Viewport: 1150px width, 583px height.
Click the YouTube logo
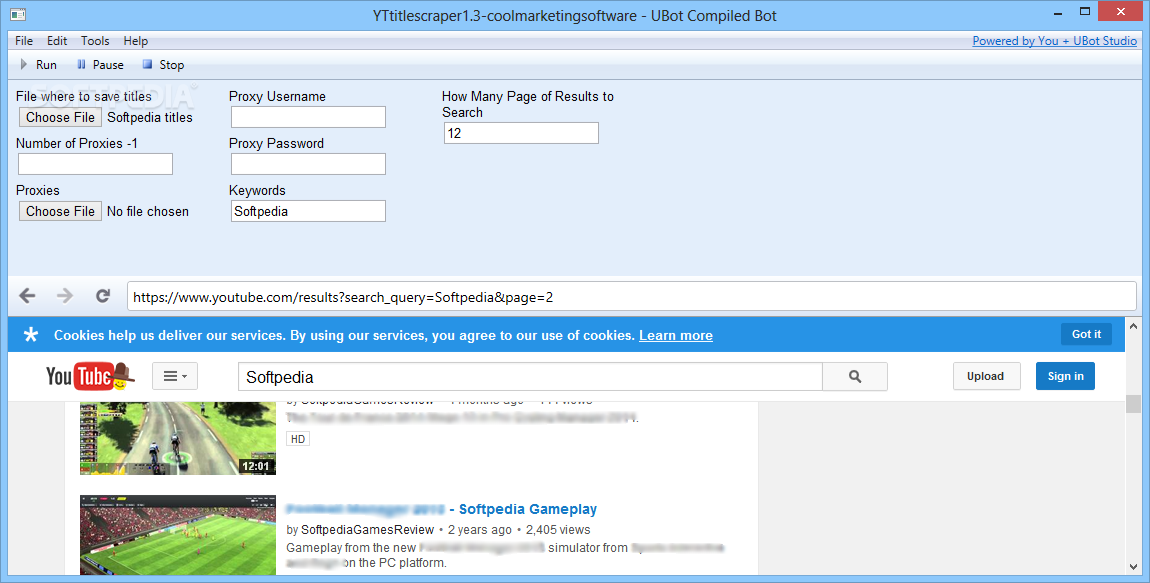pos(90,376)
